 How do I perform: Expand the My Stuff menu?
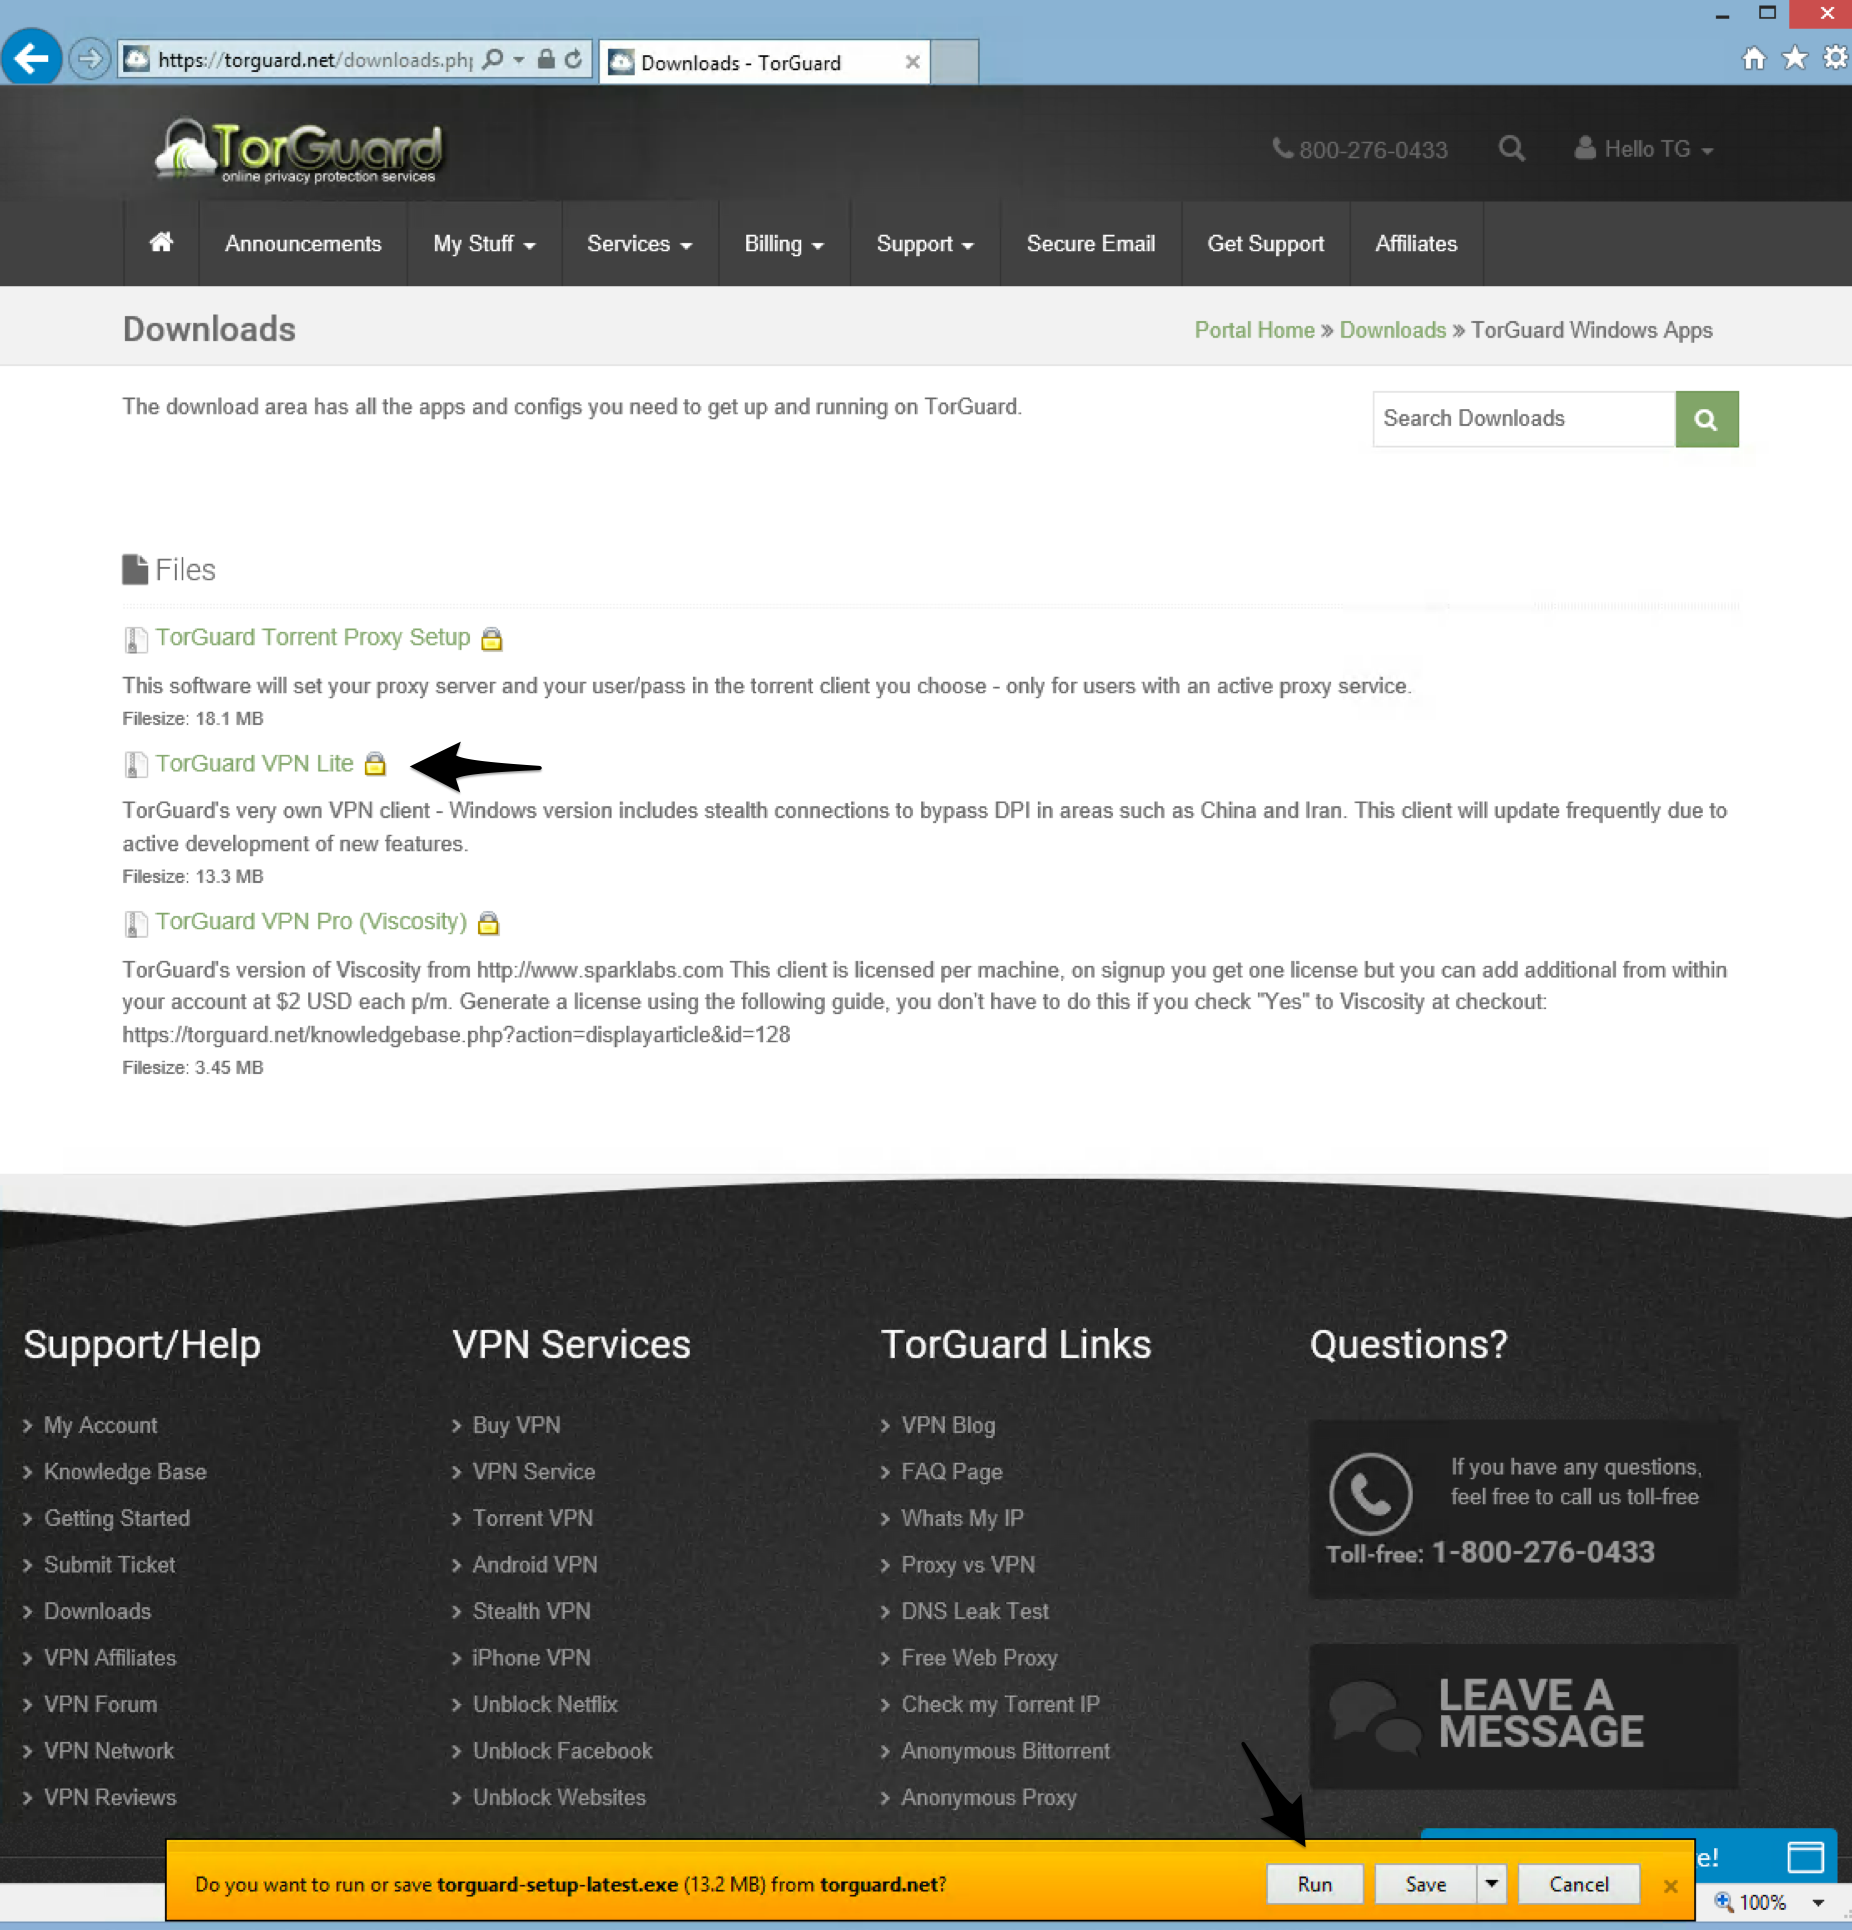click(484, 244)
